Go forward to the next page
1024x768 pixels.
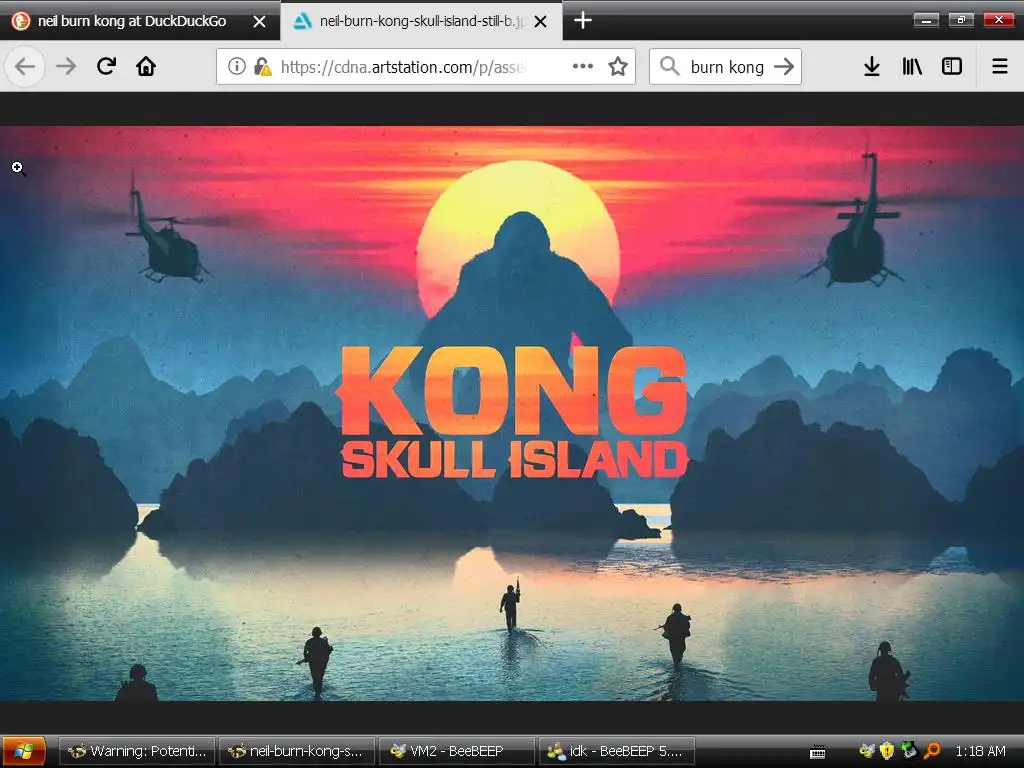(66, 66)
